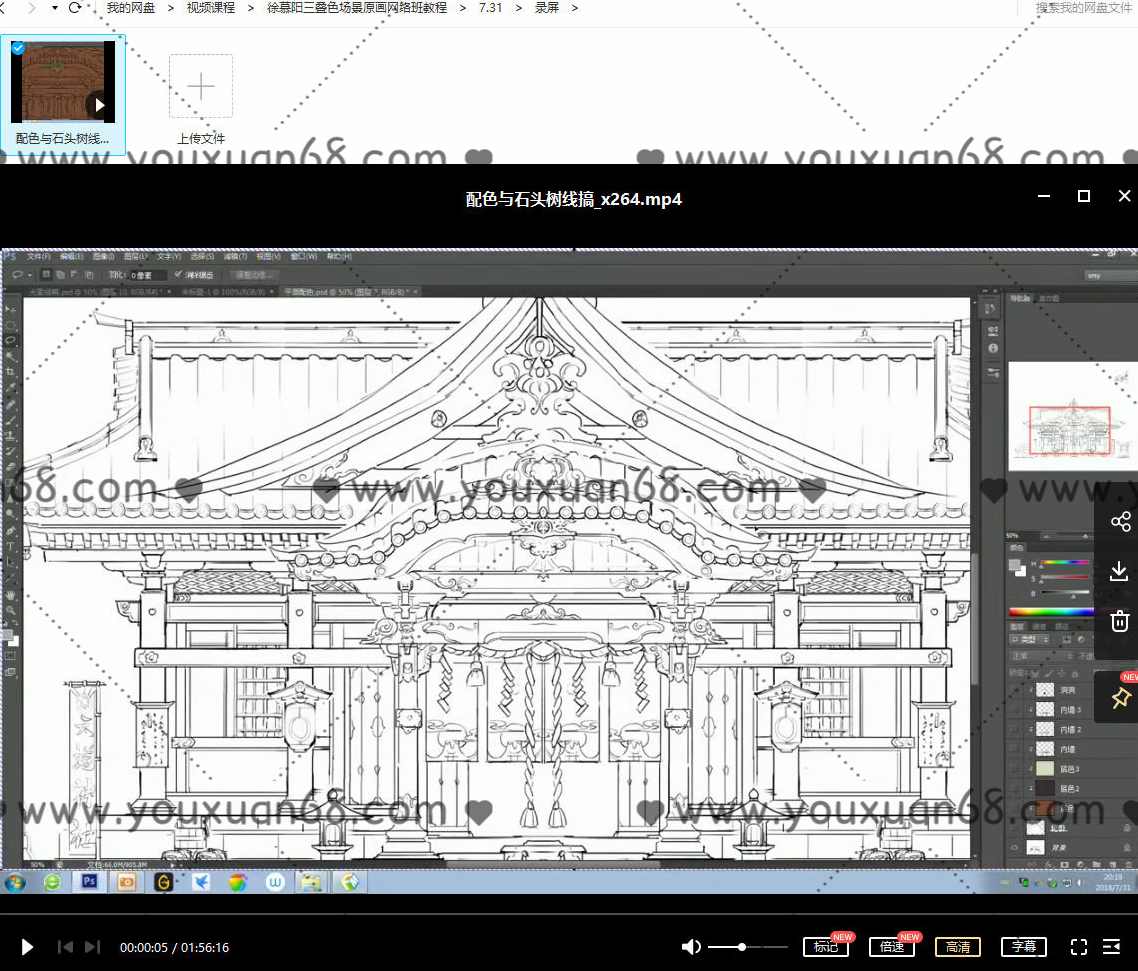Viewport: 1138px width, 971px height.
Task: Delete the video using the trash icon
Action: point(1120,621)
